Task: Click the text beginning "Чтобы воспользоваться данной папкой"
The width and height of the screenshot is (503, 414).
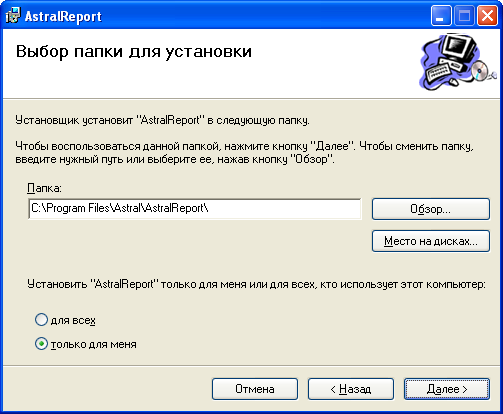Action: pyautogui.click(x=244, y=153)
